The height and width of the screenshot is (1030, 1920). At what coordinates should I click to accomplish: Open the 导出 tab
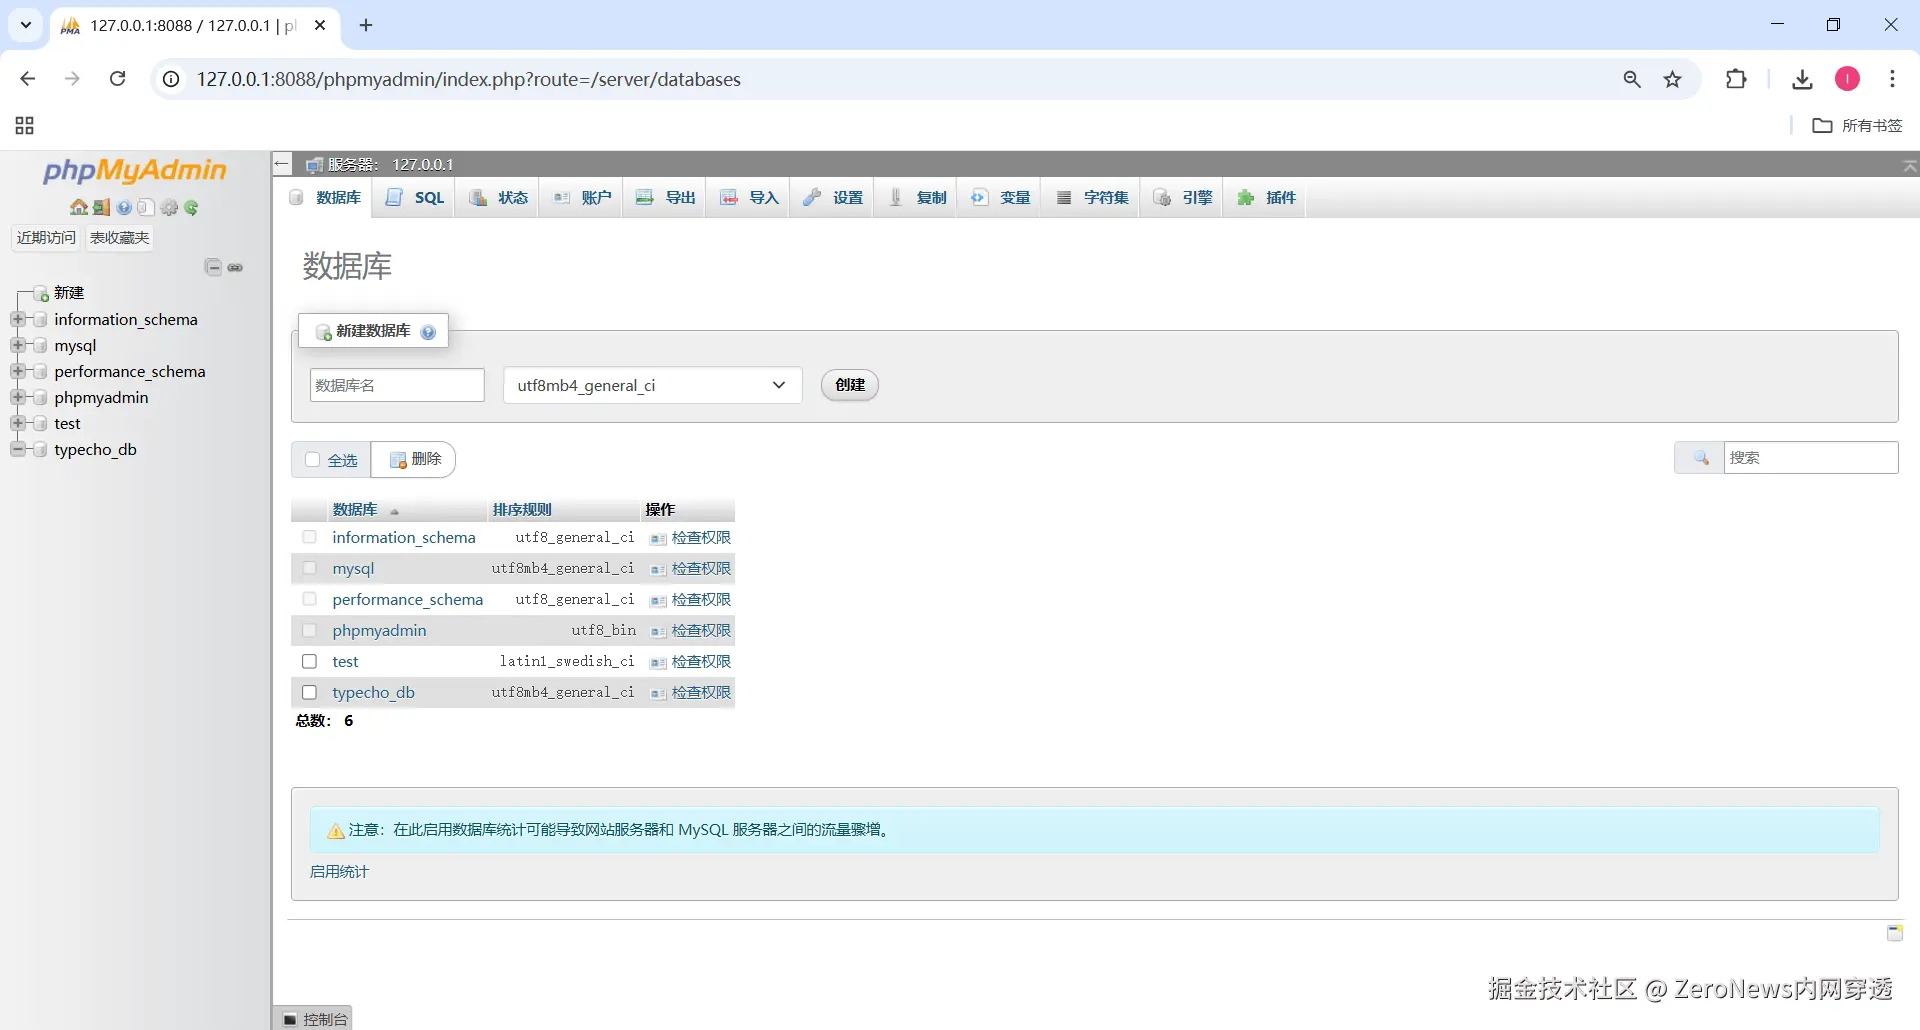click(x=666, y=198)
